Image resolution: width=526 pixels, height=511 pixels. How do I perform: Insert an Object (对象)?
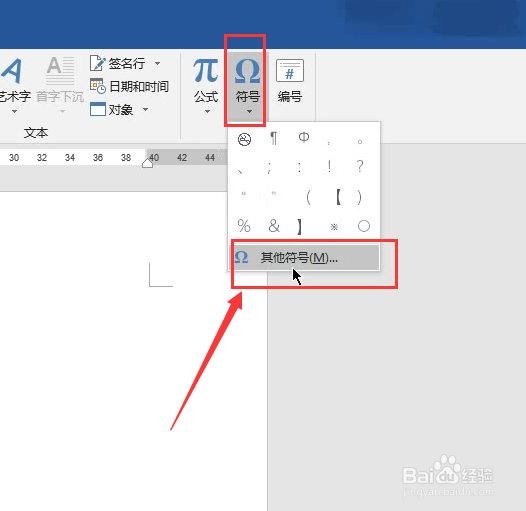(x=112, y=109)
